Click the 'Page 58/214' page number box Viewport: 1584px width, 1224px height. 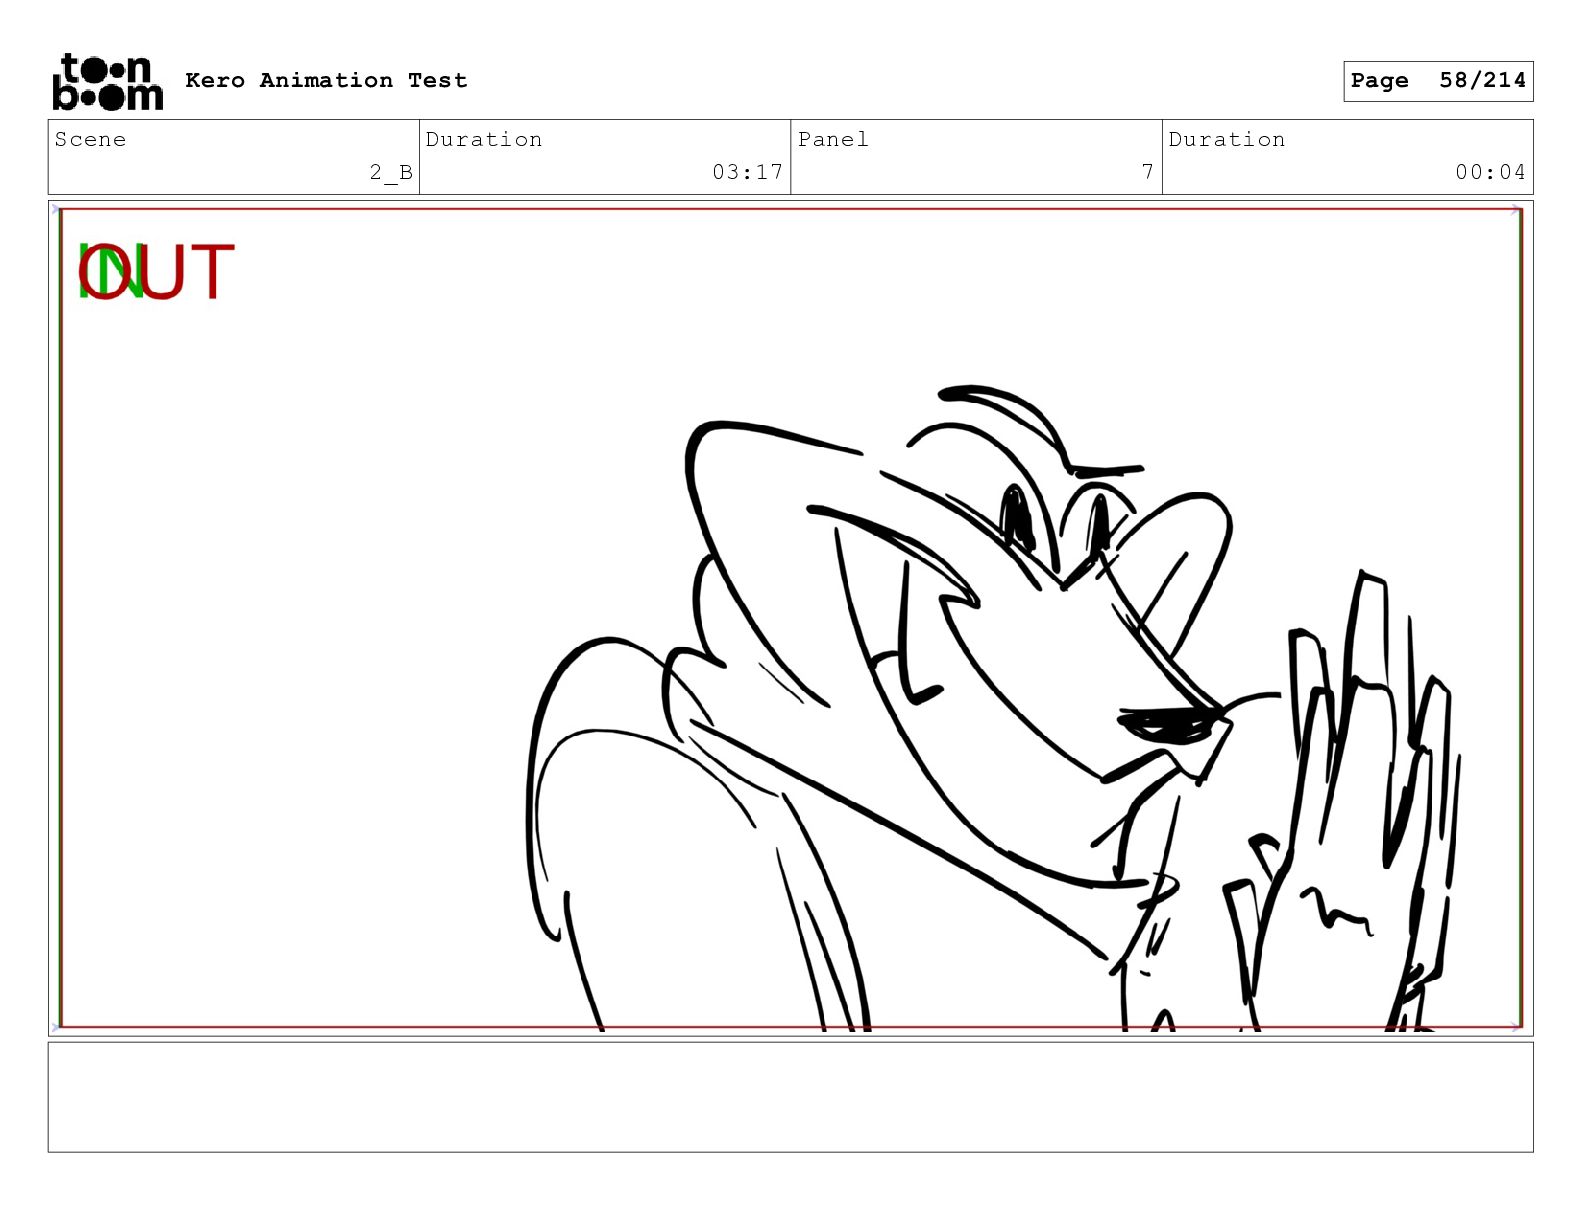pyautogui.click(x=1438, y=81)
